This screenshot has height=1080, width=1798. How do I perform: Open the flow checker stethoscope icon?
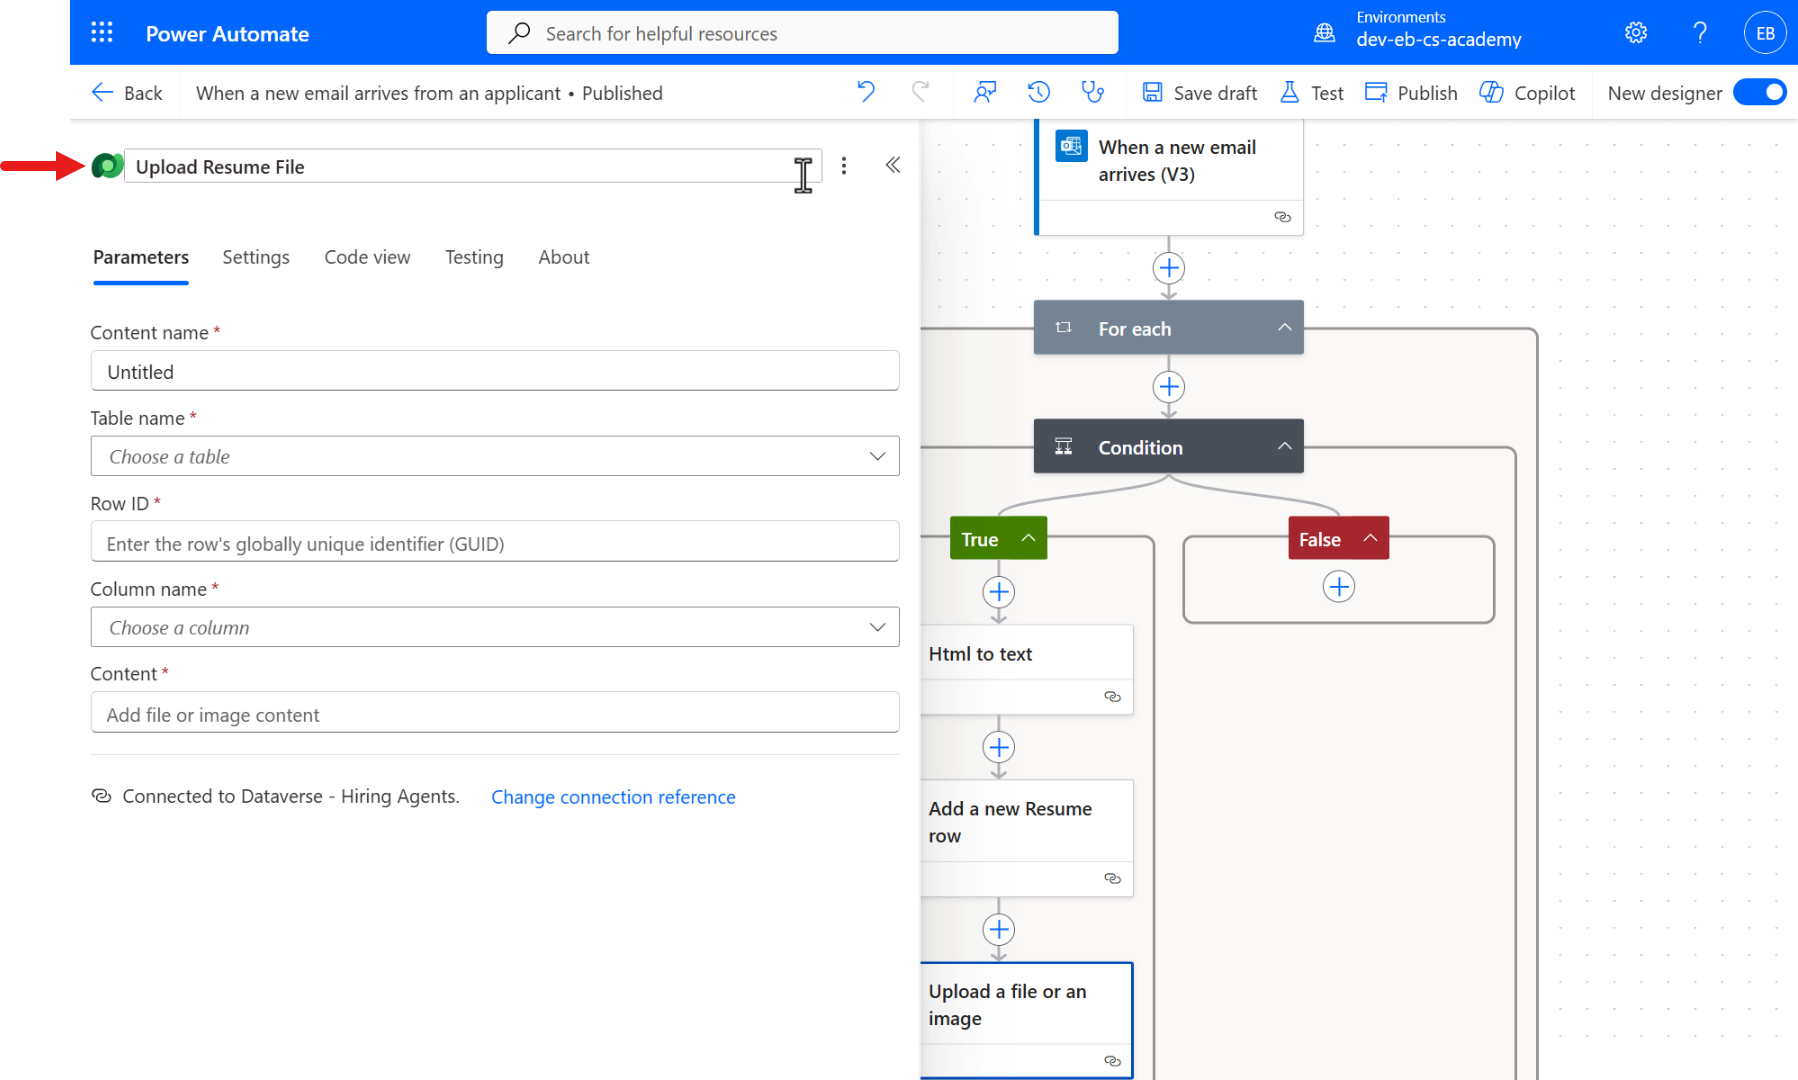[1093, 92]
